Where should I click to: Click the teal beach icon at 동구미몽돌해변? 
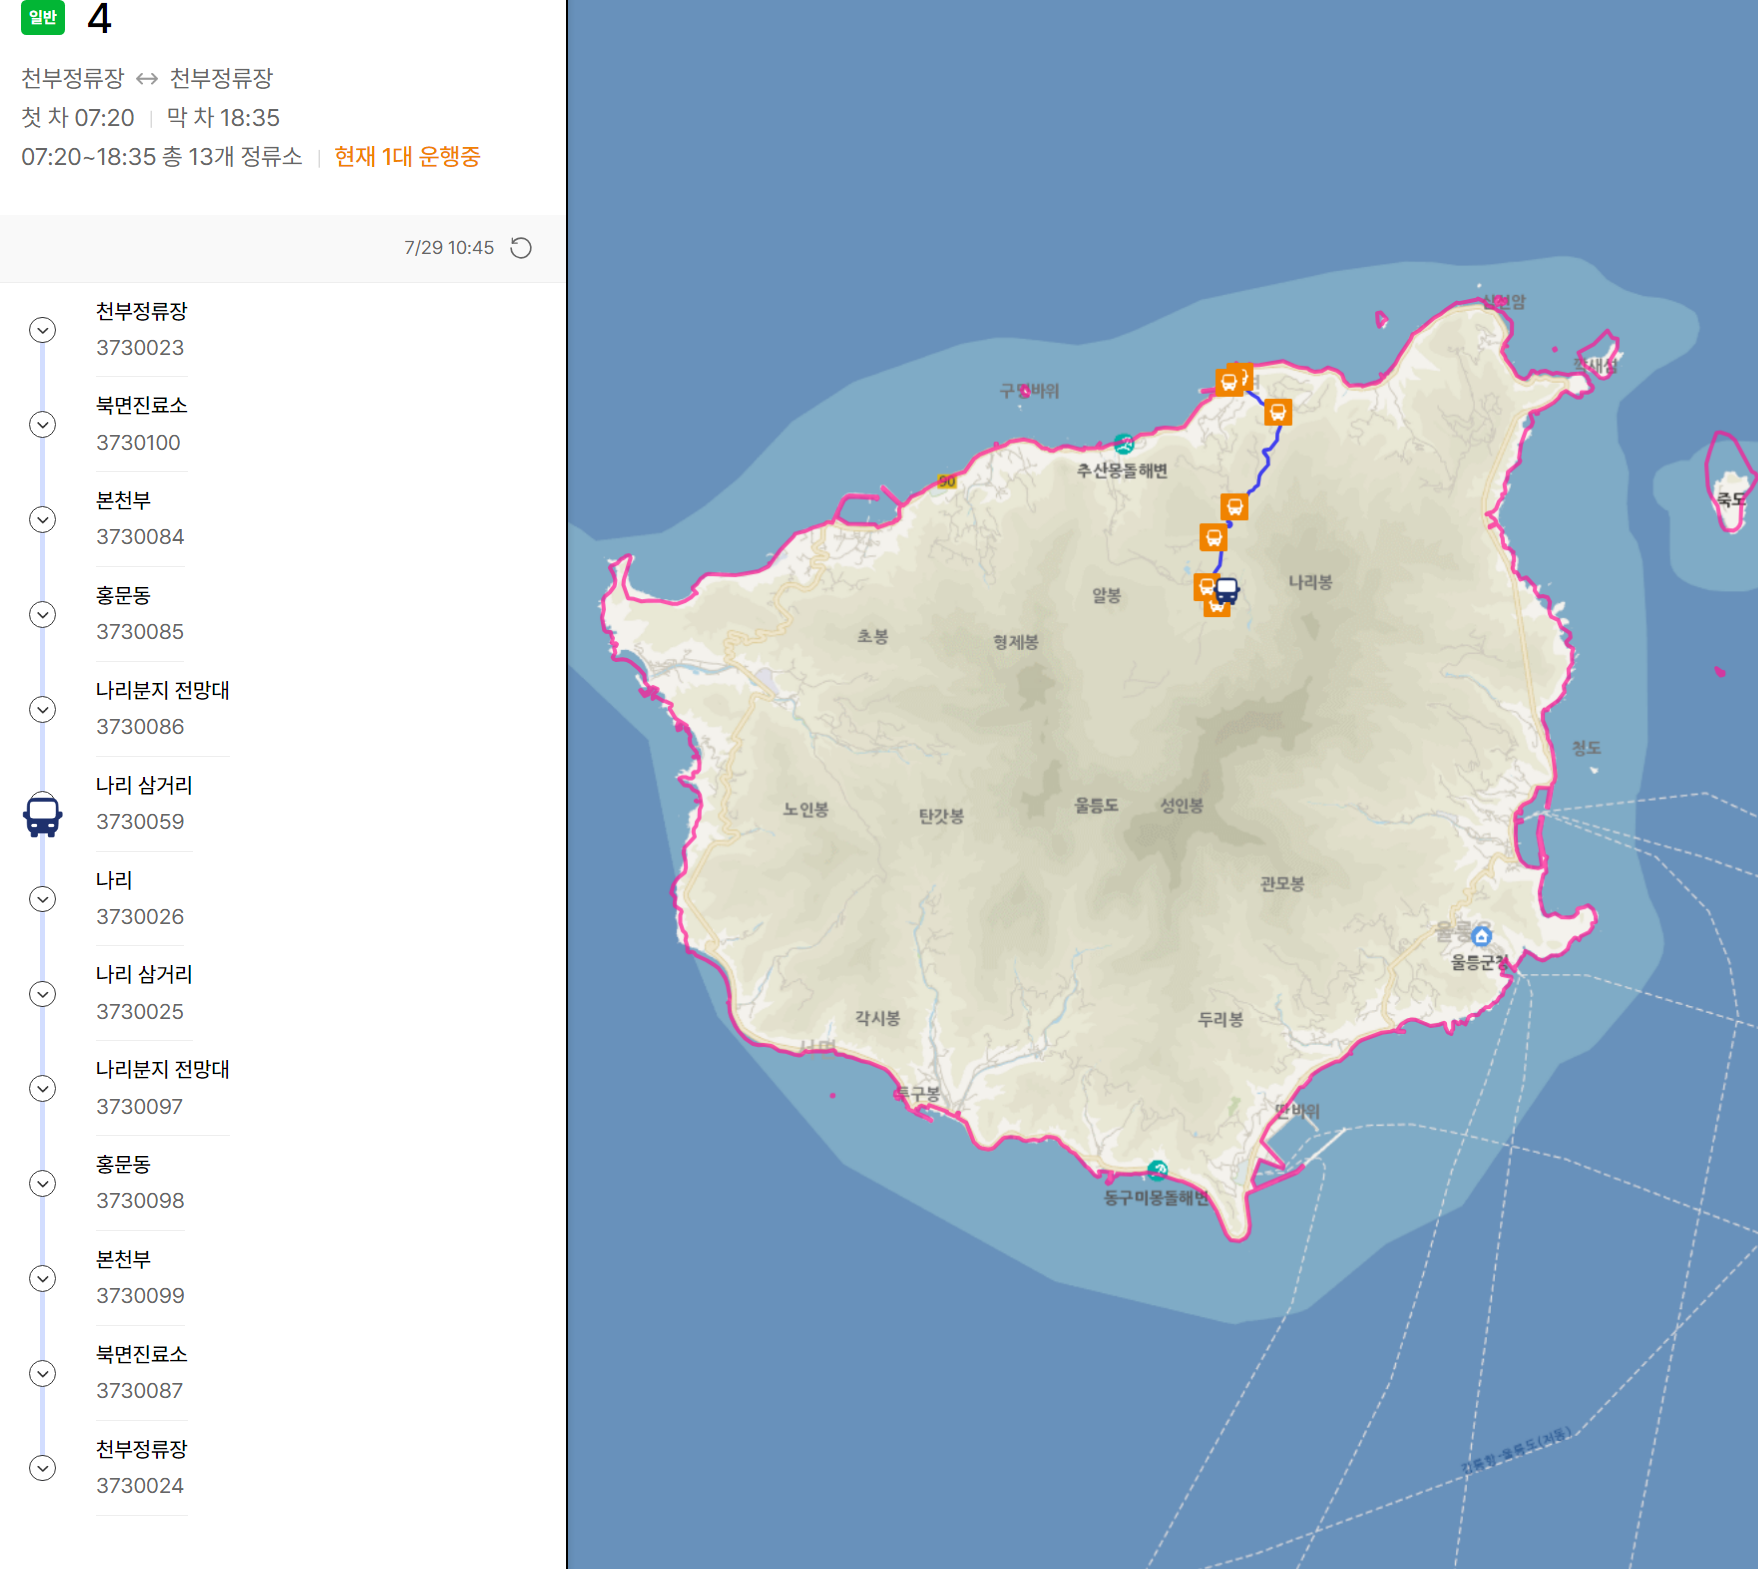point(1158,1170)
